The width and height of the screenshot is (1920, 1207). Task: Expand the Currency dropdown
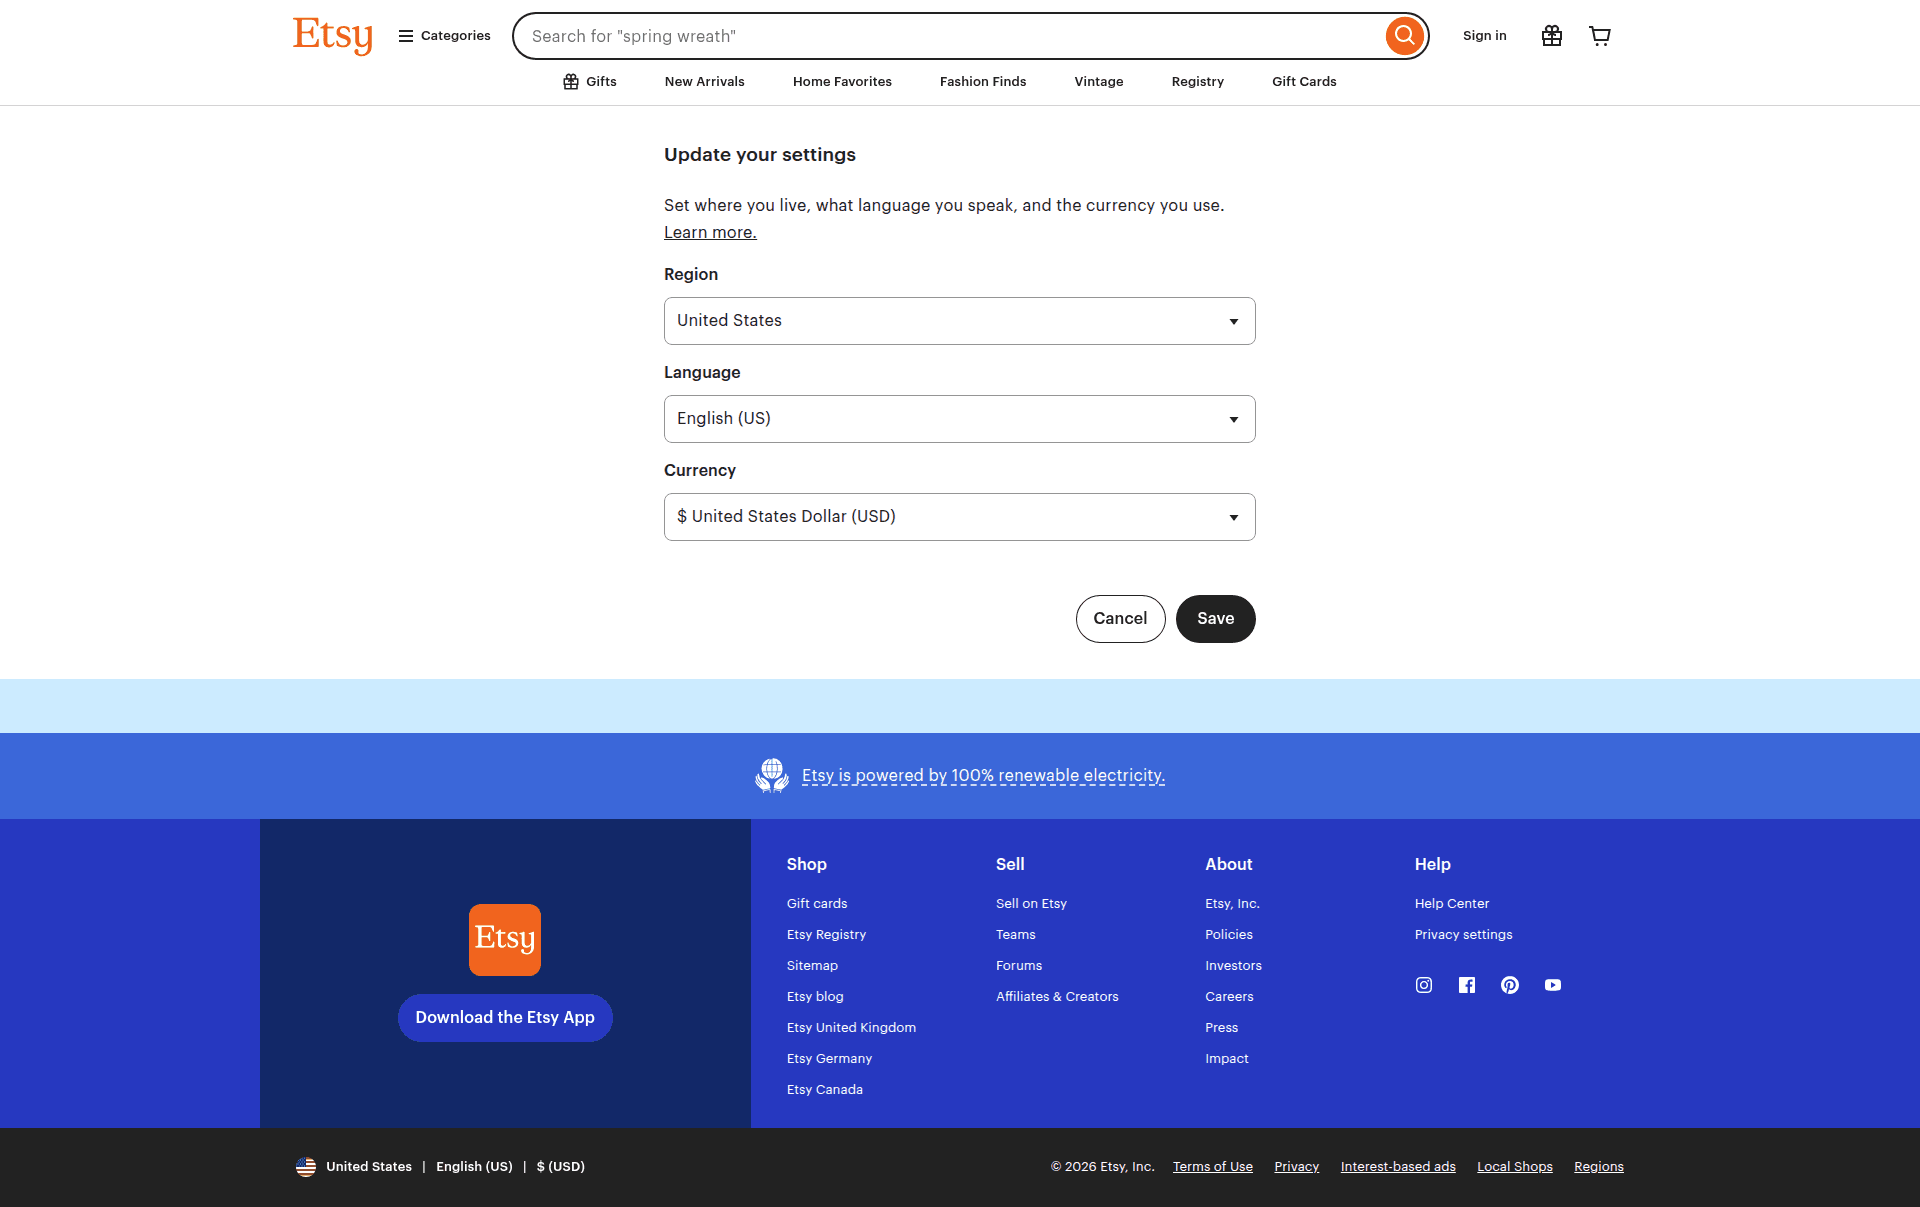point(960,517)
